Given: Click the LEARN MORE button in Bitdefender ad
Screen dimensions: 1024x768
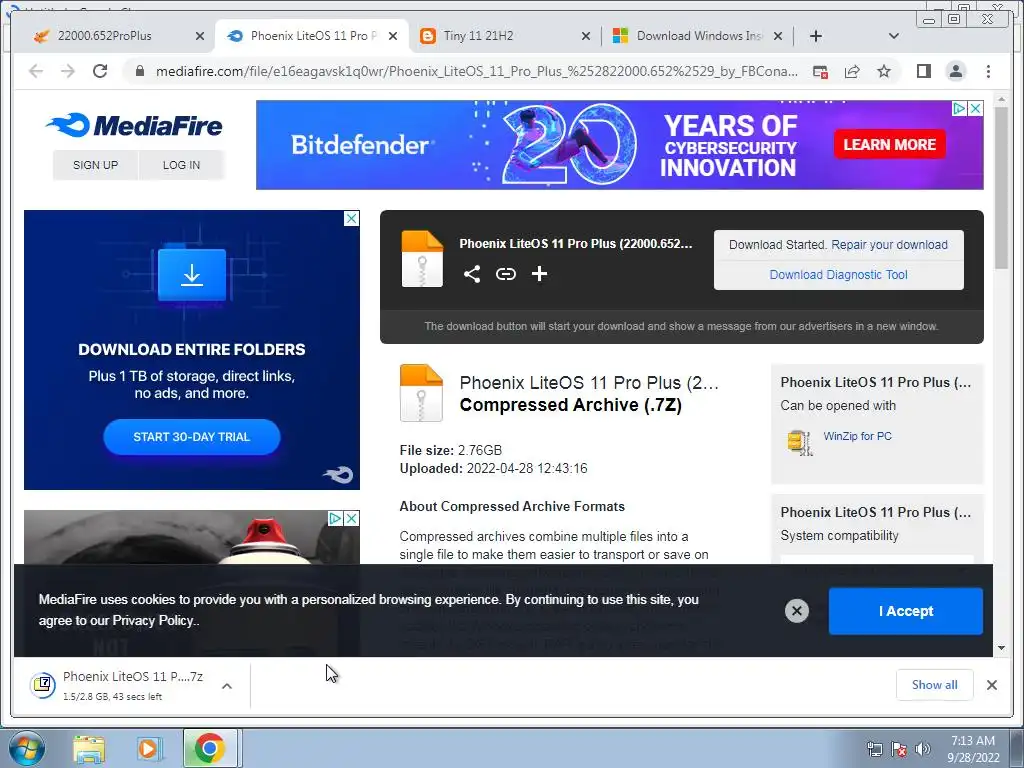Looking at the screenshot, I should (889, 144).
